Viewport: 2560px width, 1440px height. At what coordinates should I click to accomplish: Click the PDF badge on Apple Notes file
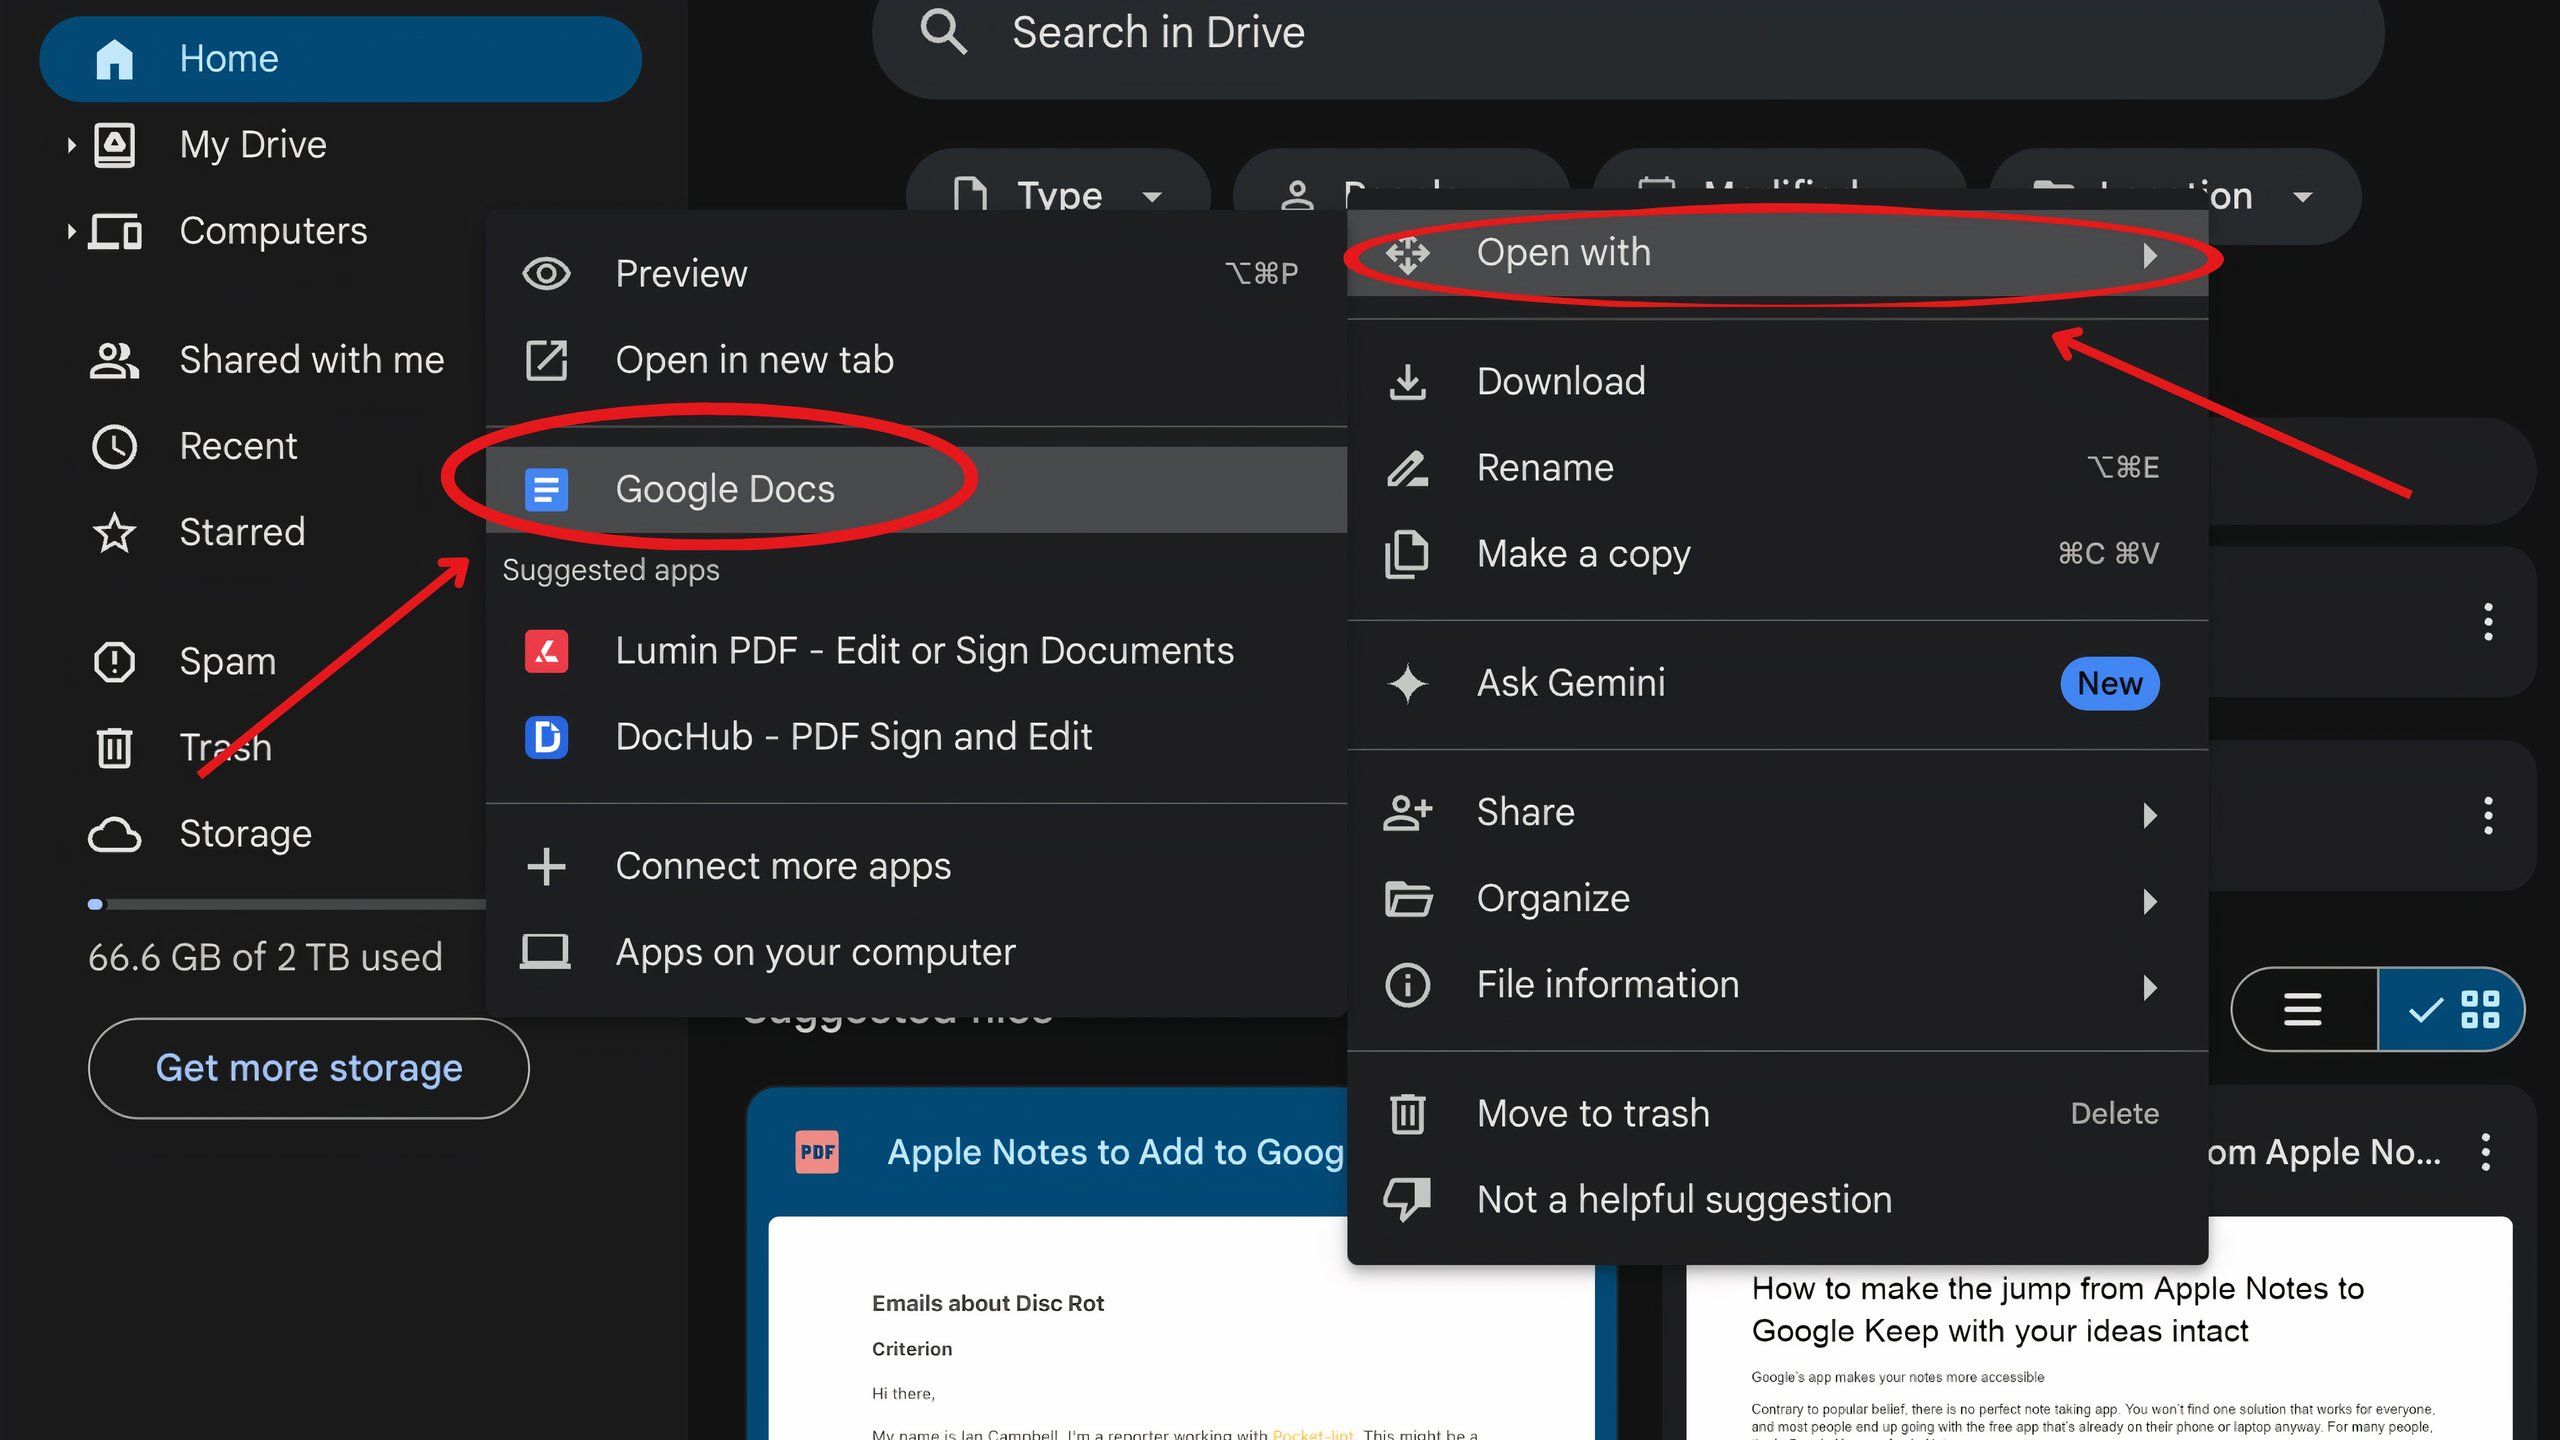pyautogui.click(x=817, y=1152)
